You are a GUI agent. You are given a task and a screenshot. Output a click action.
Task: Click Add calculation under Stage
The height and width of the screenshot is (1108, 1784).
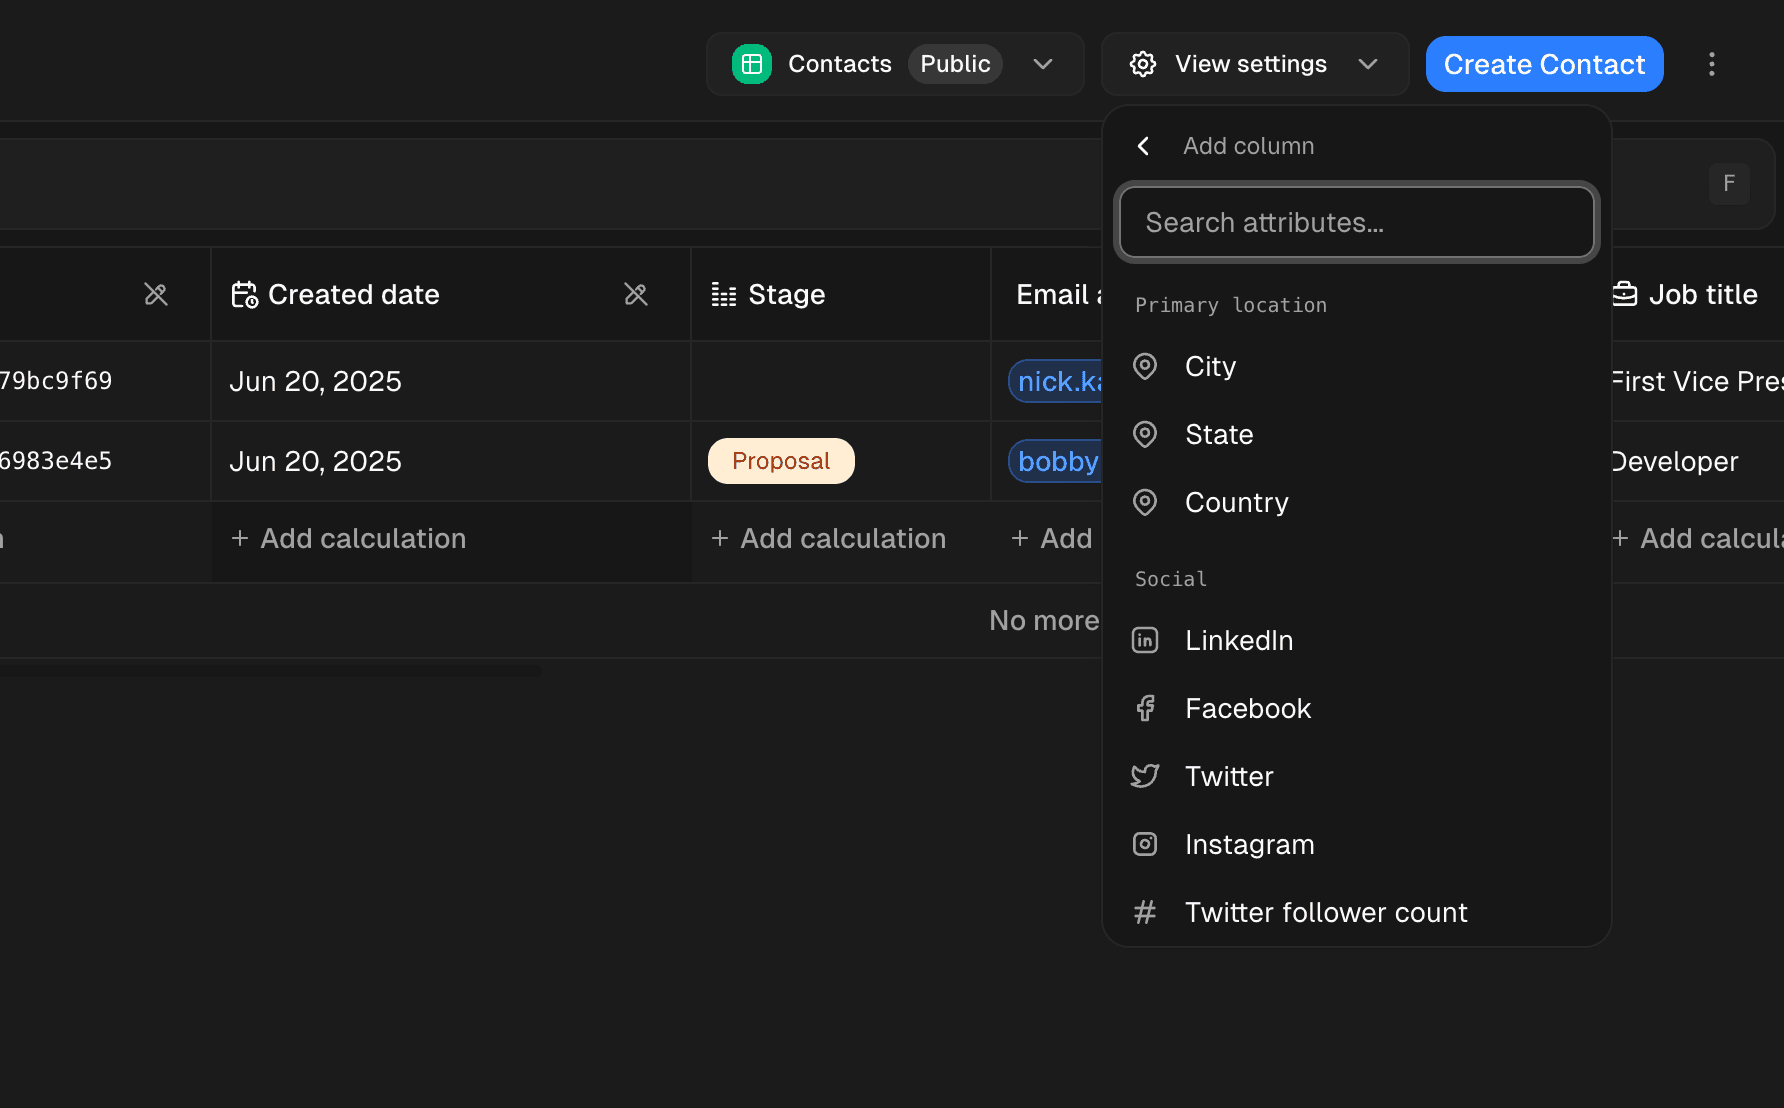[828, 538]
